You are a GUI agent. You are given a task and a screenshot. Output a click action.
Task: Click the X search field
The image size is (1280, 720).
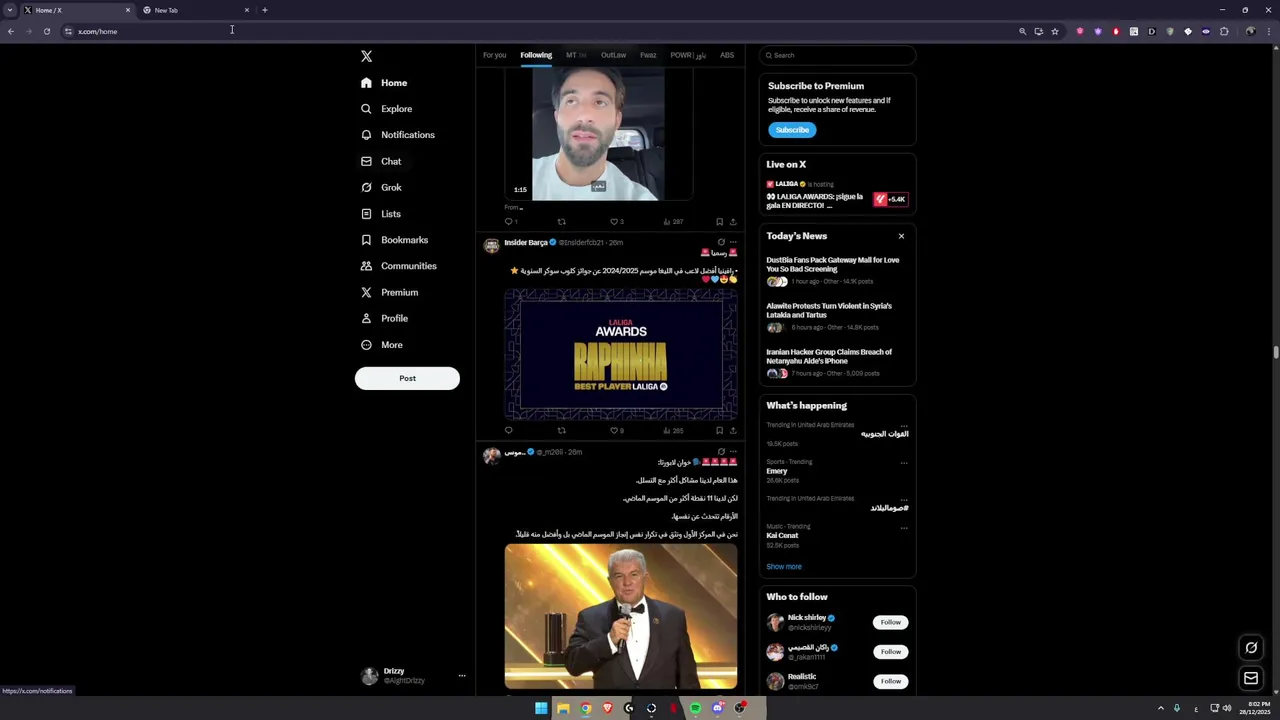pos(837,55)
